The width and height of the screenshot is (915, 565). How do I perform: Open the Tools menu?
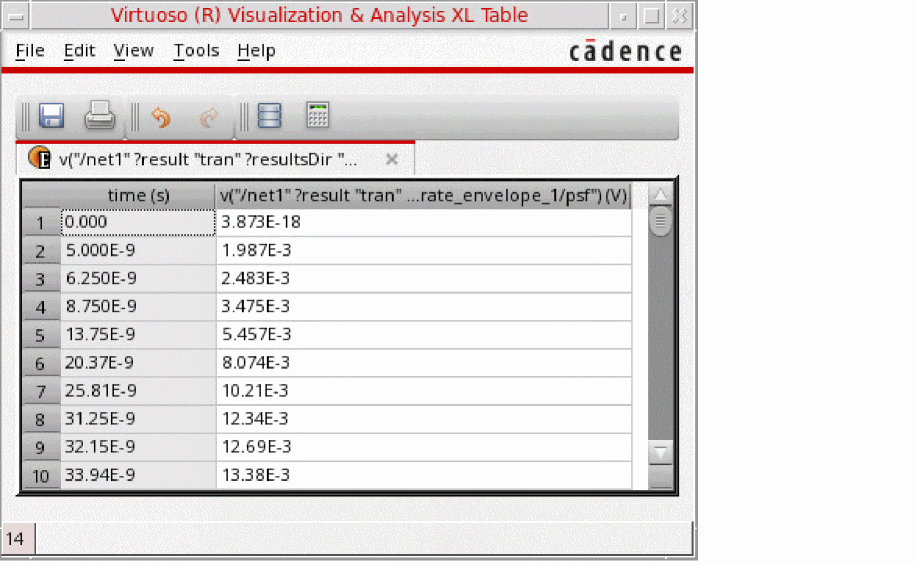pos(196,51)
